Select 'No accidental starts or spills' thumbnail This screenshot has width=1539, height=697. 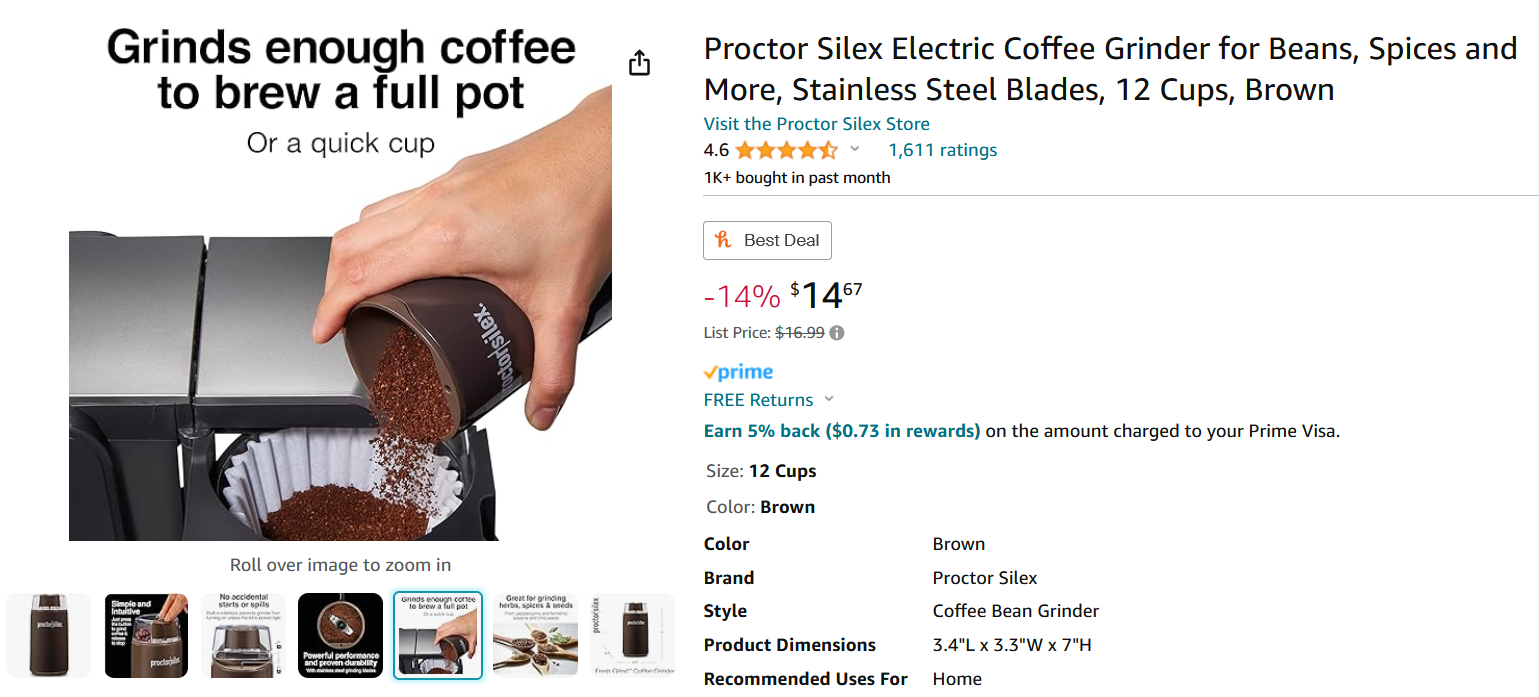pyautogui.click(x=243, y=636)
